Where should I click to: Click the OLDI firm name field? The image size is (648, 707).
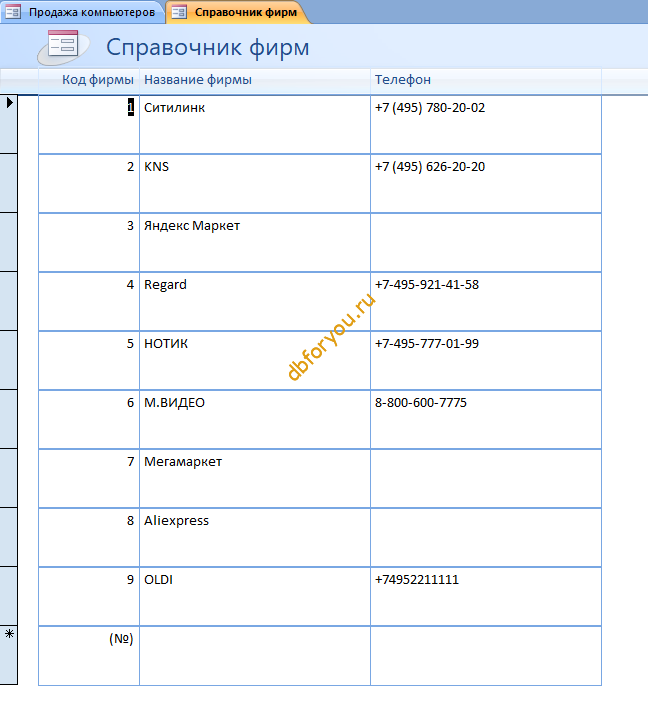click(255, 597)
